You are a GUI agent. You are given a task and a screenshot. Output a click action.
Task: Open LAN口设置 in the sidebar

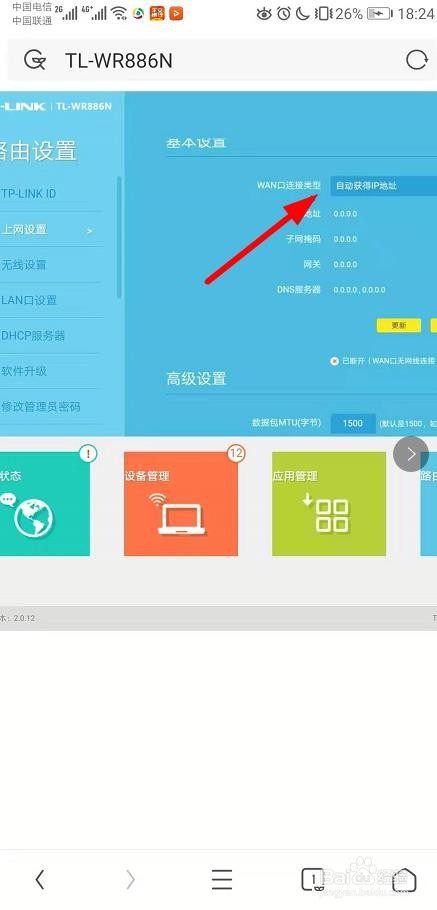click(29, 301)
